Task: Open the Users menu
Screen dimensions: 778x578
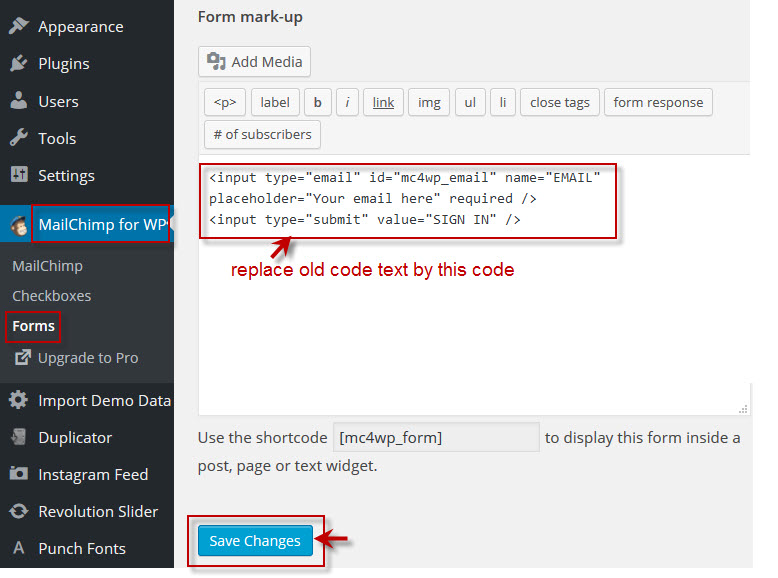Action: (x=59, y=101)
